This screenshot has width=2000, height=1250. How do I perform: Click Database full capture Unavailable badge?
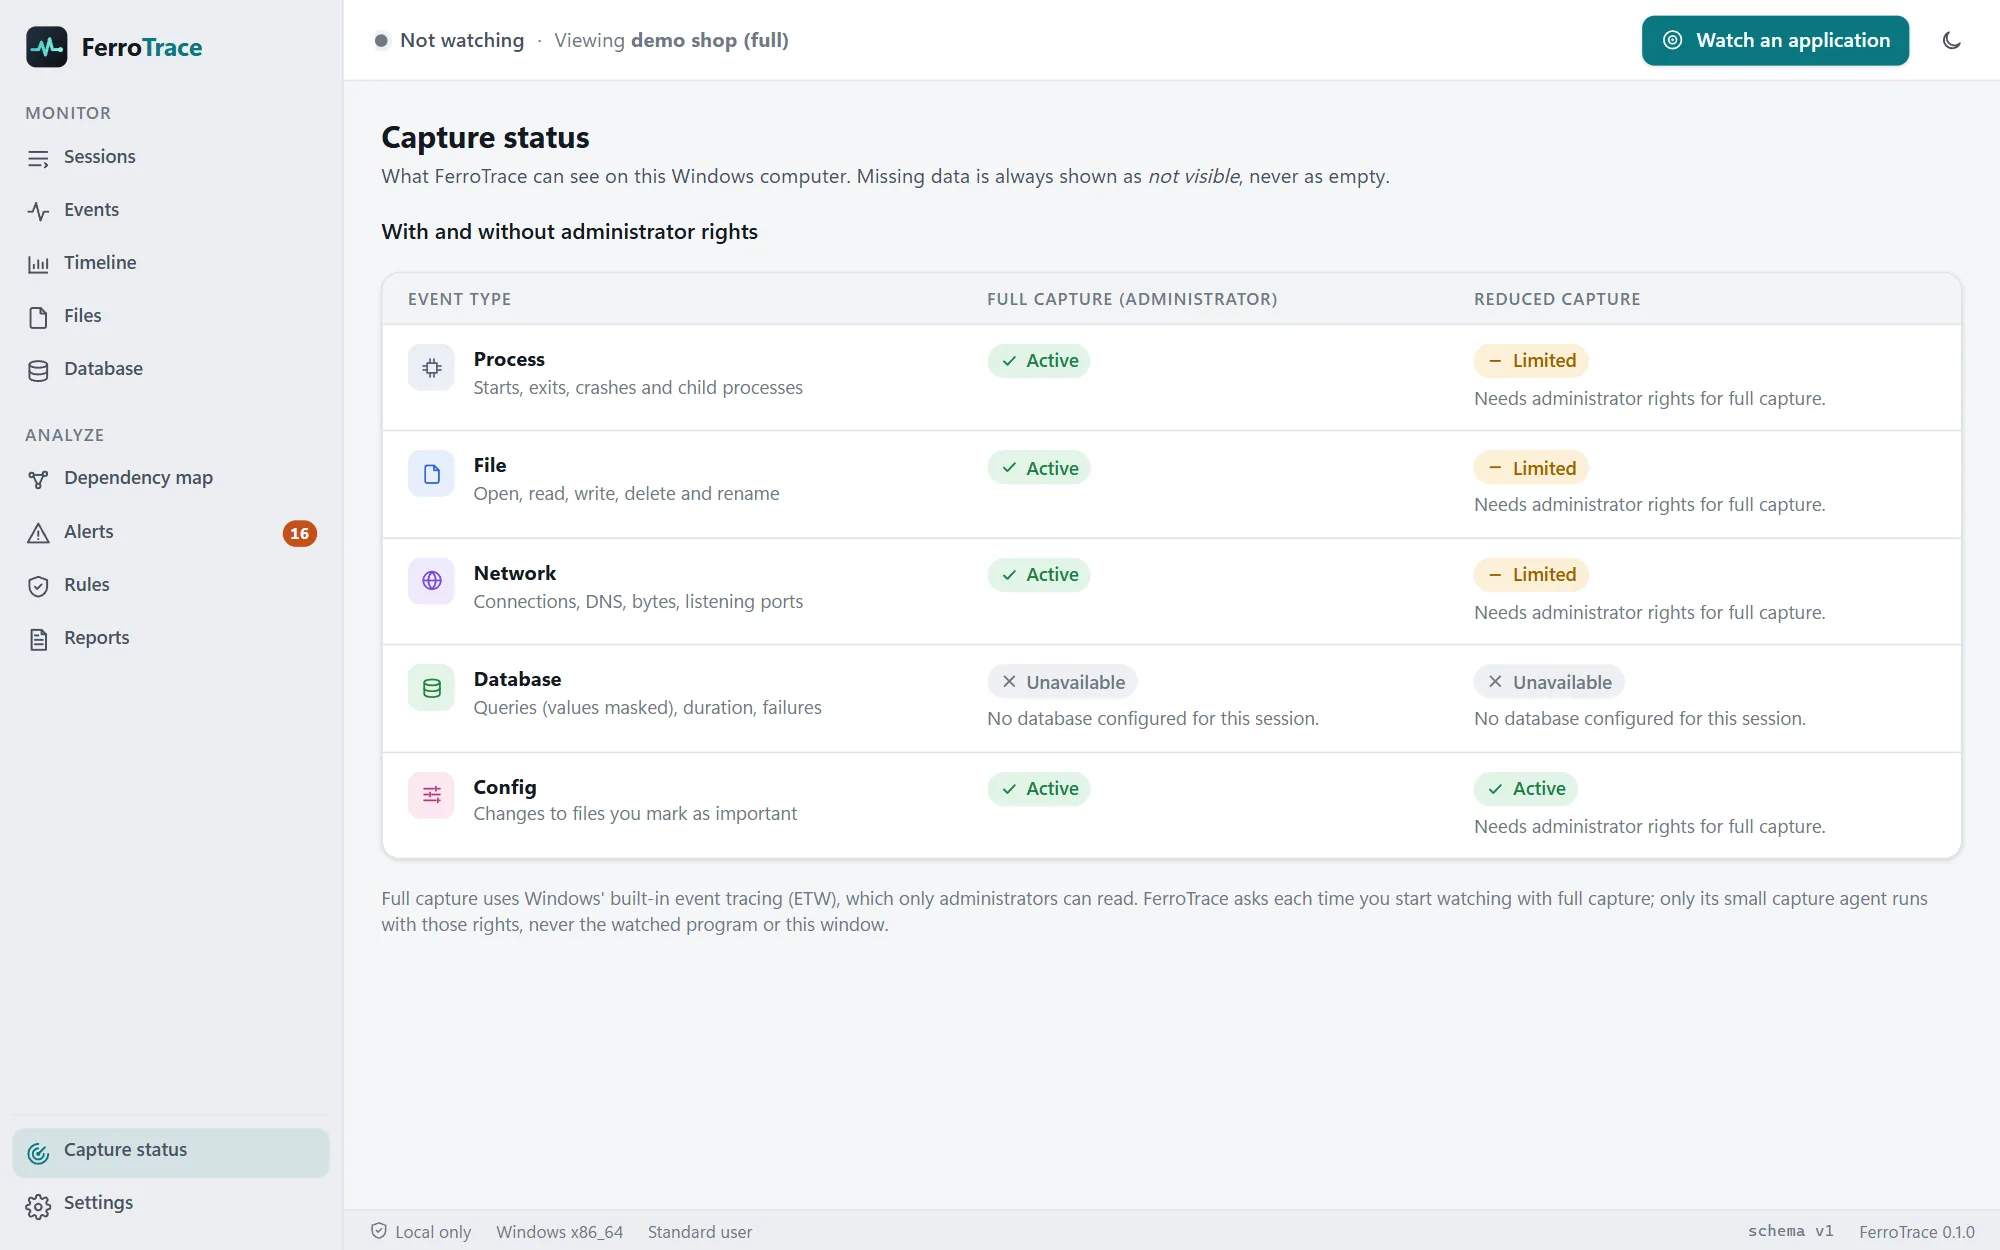point(1062,682)
